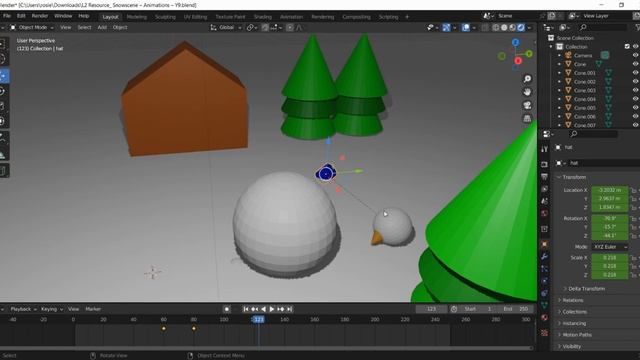Toggle snapping magnet in viewport header
This screenshot has height=360, width=640.
click(x=265, y=27)
